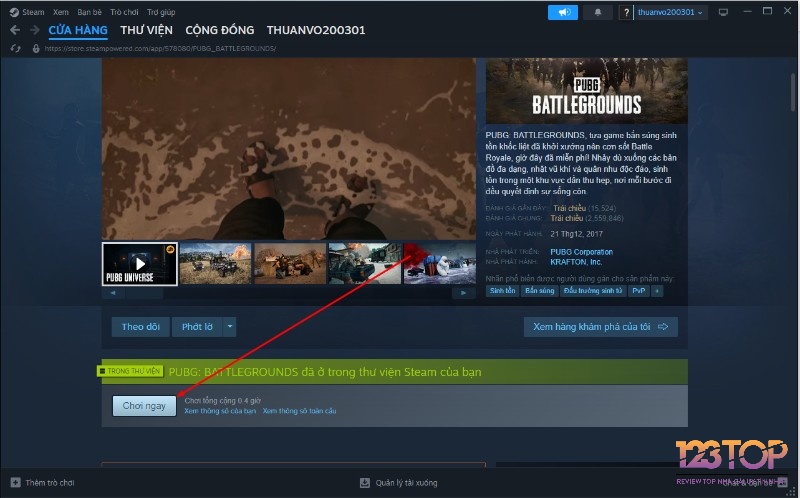The height and width of the screenshot is (498, 800).
Task: Click the PUBG BATTLEGROUNDS header image
Action: [x=586, y=91]
